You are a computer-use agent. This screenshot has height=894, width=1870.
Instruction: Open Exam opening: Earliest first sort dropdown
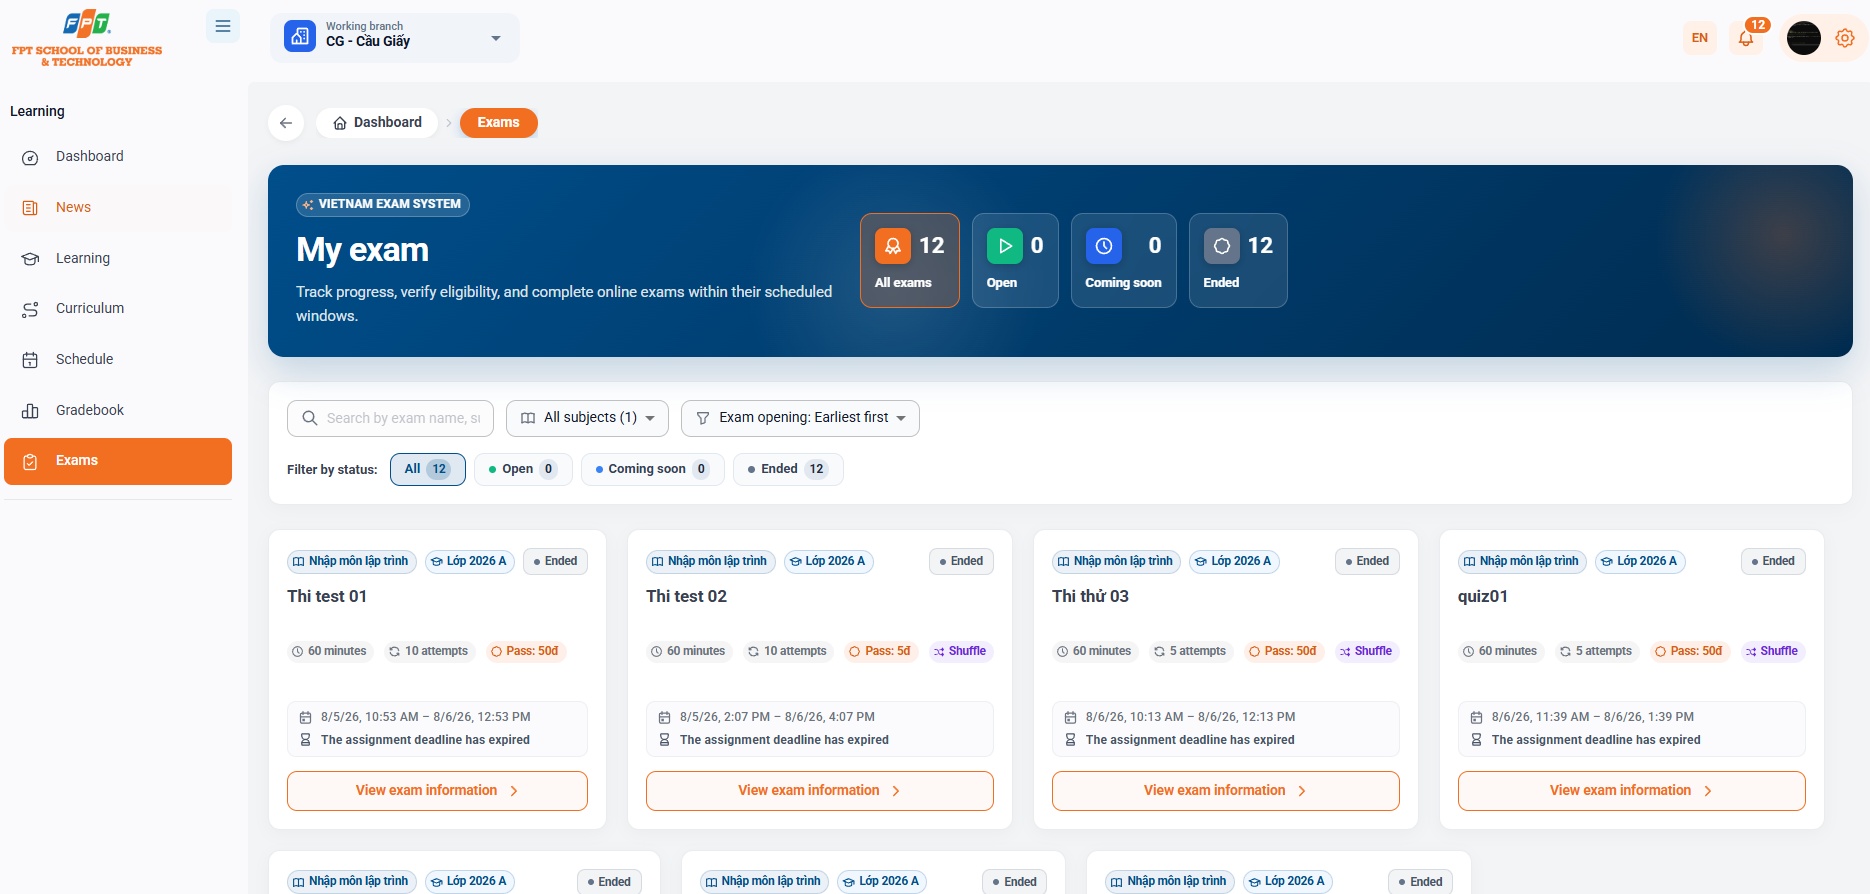pyautogui.click(x=800, y=418)
